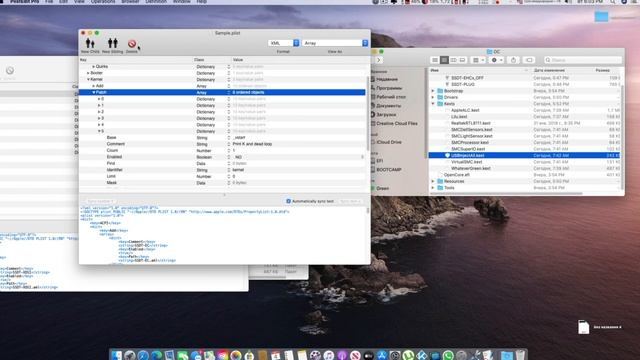
Task: Select OpenCore.efi file in Finder
Action: point(456,175)
